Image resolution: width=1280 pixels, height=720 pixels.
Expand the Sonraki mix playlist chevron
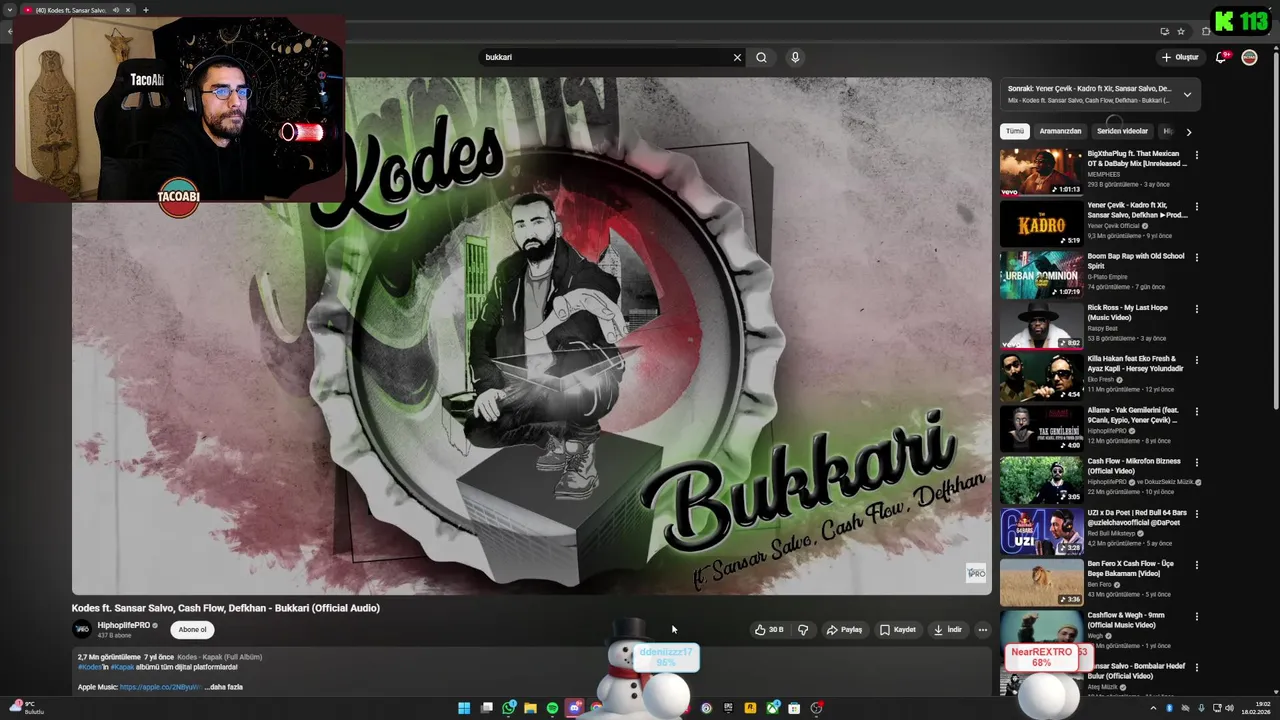pos(1187,94)
